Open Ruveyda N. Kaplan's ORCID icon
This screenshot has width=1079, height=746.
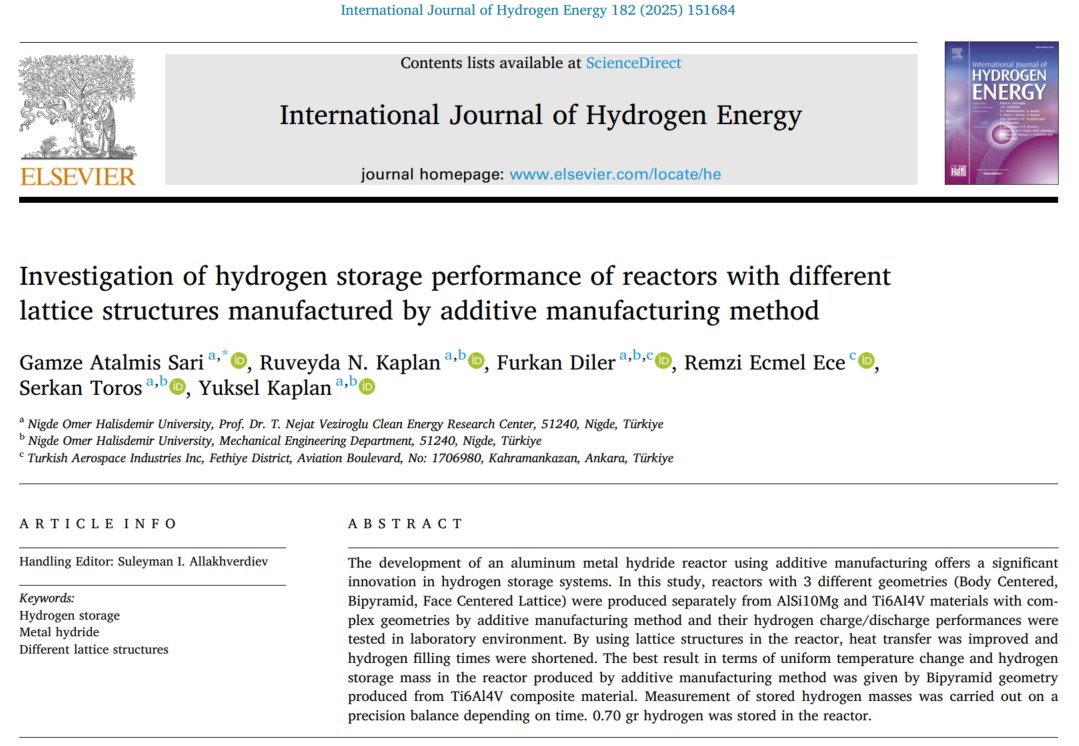coord(476,361)
